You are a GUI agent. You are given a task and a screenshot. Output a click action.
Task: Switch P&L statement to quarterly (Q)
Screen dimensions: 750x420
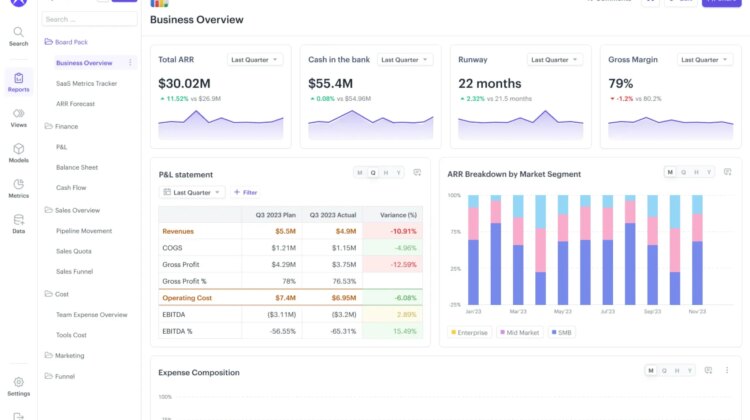point(373,173)
